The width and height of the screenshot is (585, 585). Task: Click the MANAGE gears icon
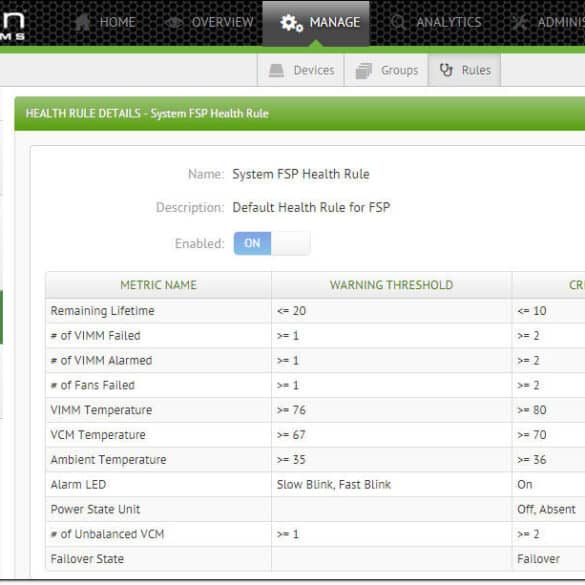pos(291,23)
